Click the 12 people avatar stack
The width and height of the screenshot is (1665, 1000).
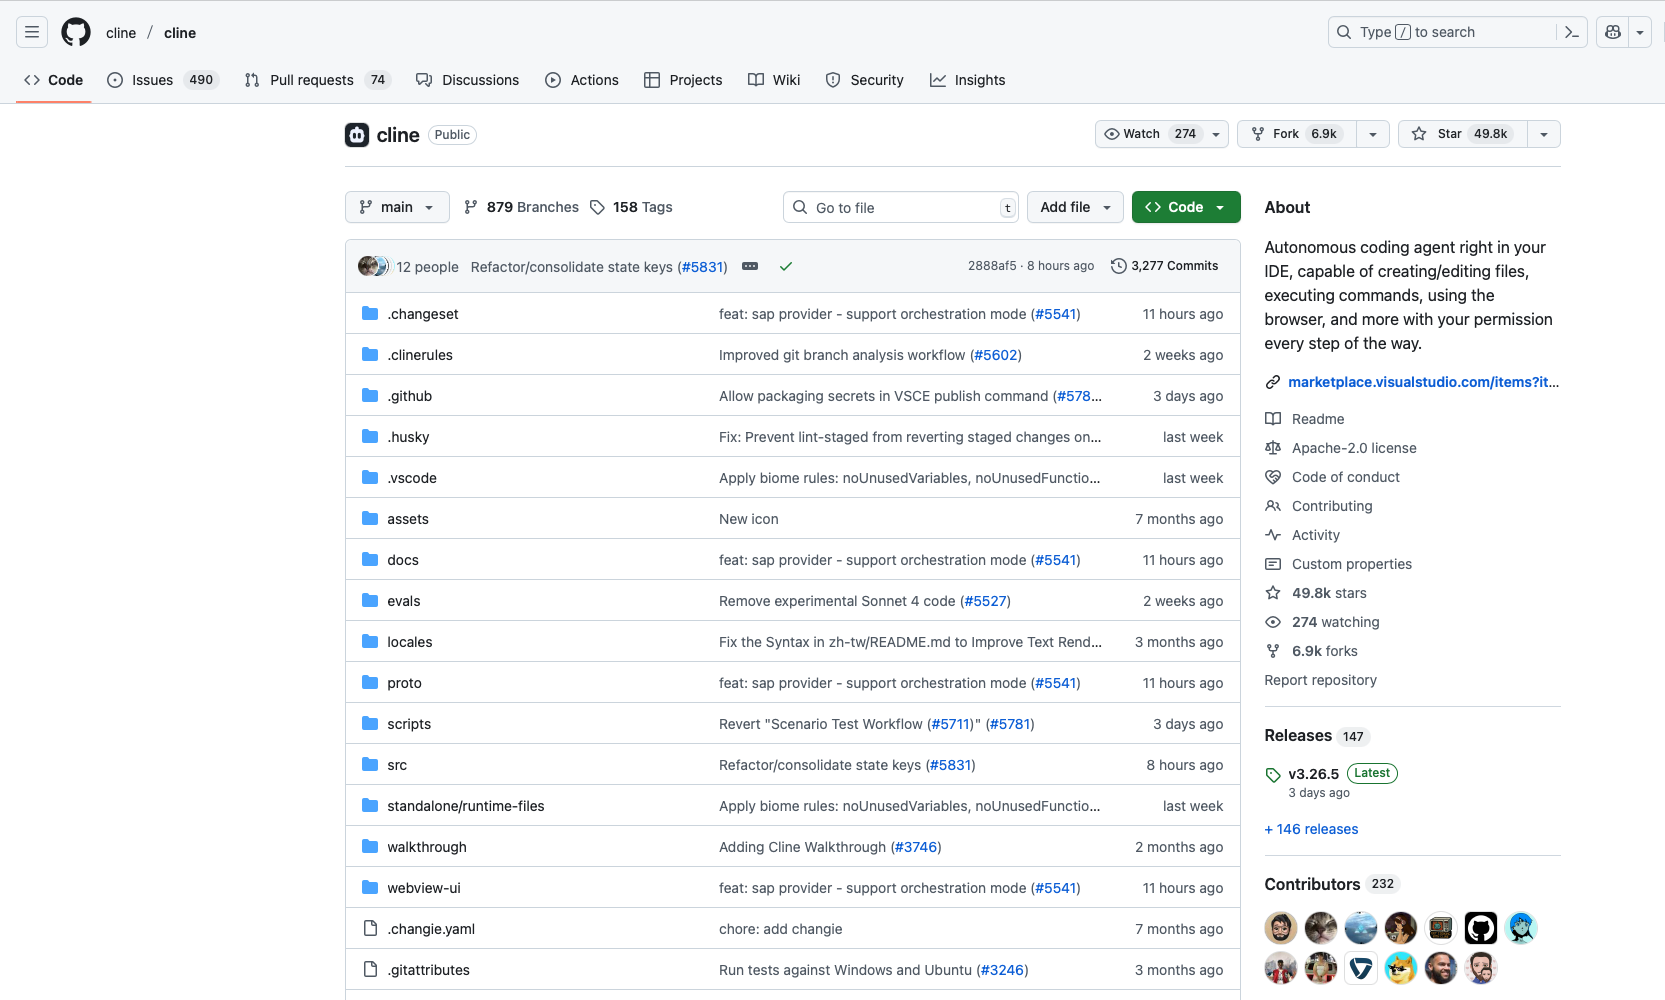tap(374, 266)
